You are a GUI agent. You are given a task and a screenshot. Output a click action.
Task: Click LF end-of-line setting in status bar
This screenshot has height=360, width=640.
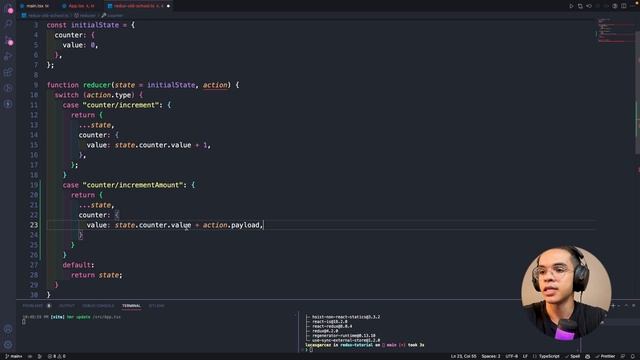(525, 356)
